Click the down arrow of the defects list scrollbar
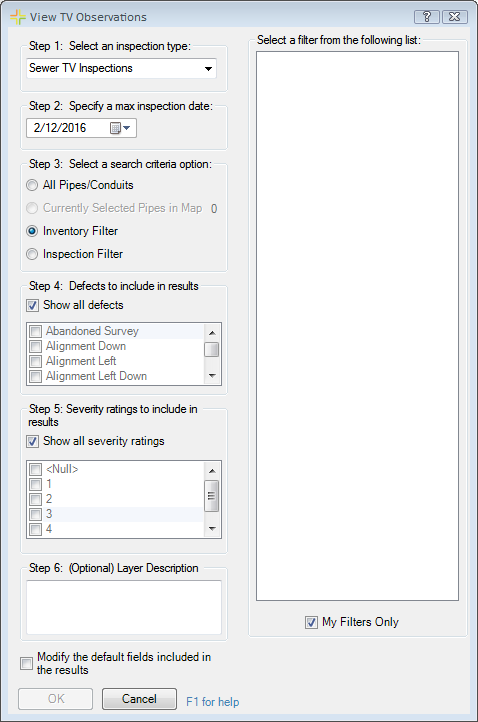Screen dimensions: 478x722 coord(212,376)
